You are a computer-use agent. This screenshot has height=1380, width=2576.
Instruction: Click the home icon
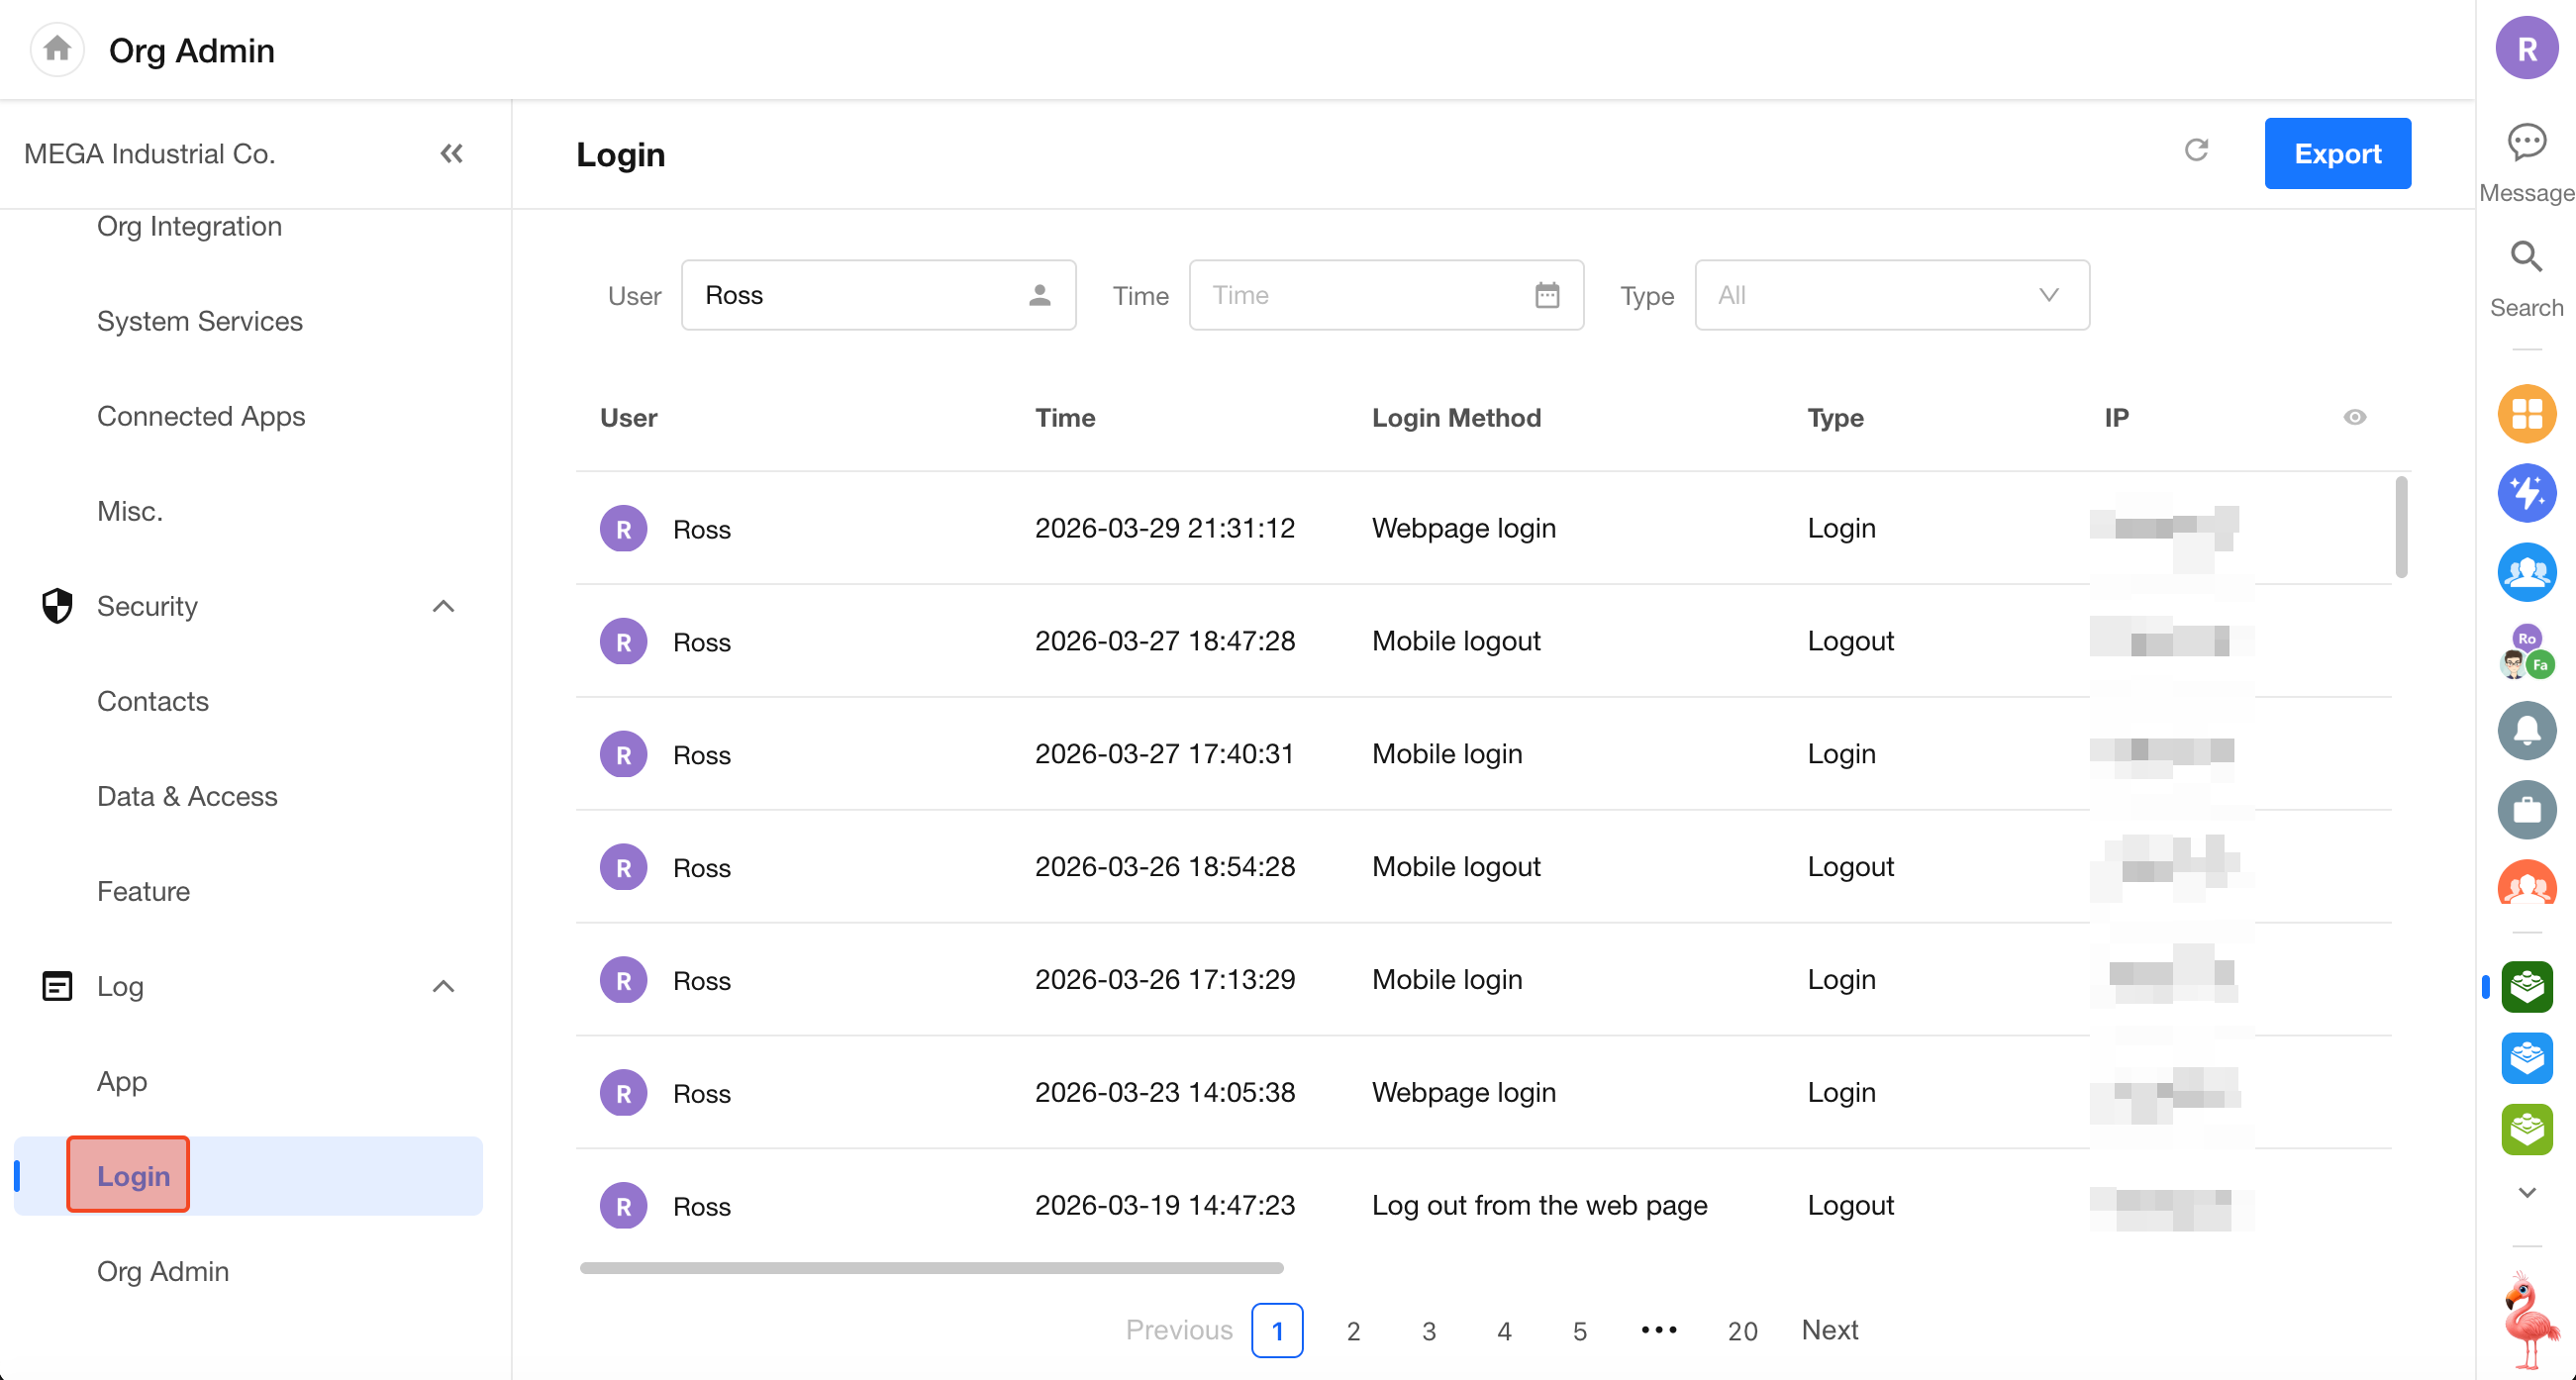pyautogui.click(x=57, y=49)
